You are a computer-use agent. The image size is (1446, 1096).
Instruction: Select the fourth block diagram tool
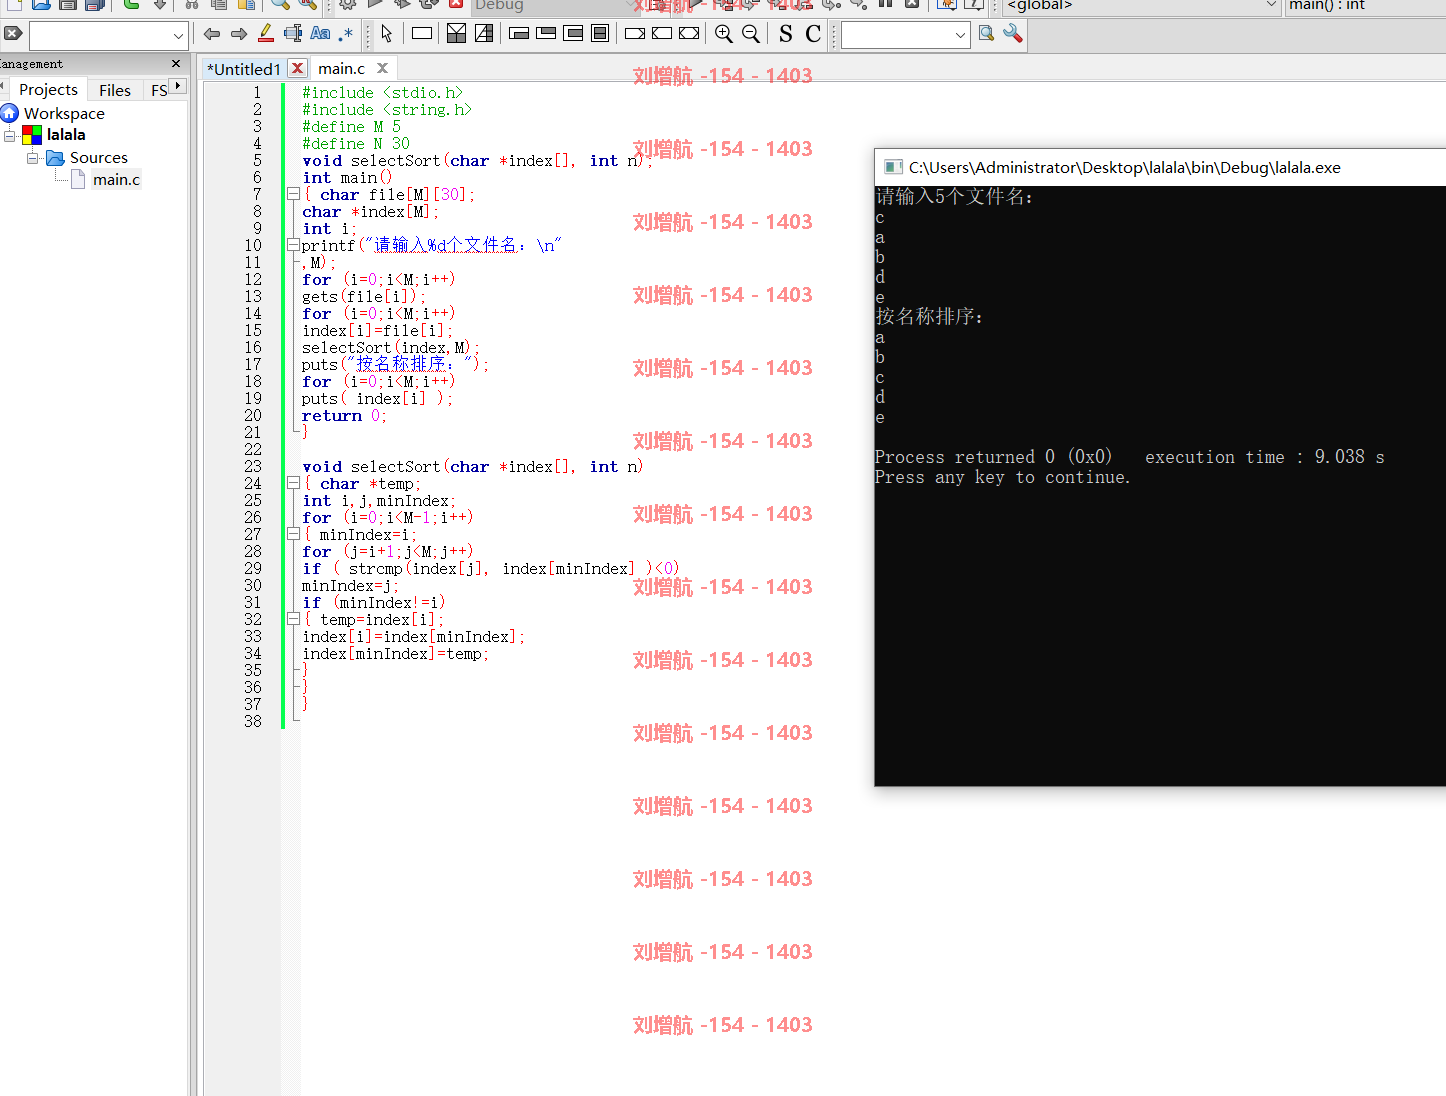coord(600,34)
